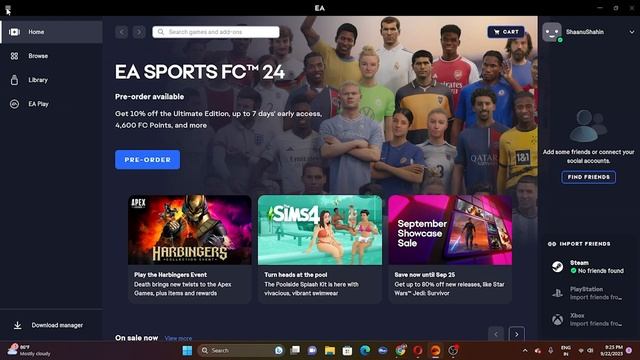Open the Cart
640x360 pixels.
[506, 32]
